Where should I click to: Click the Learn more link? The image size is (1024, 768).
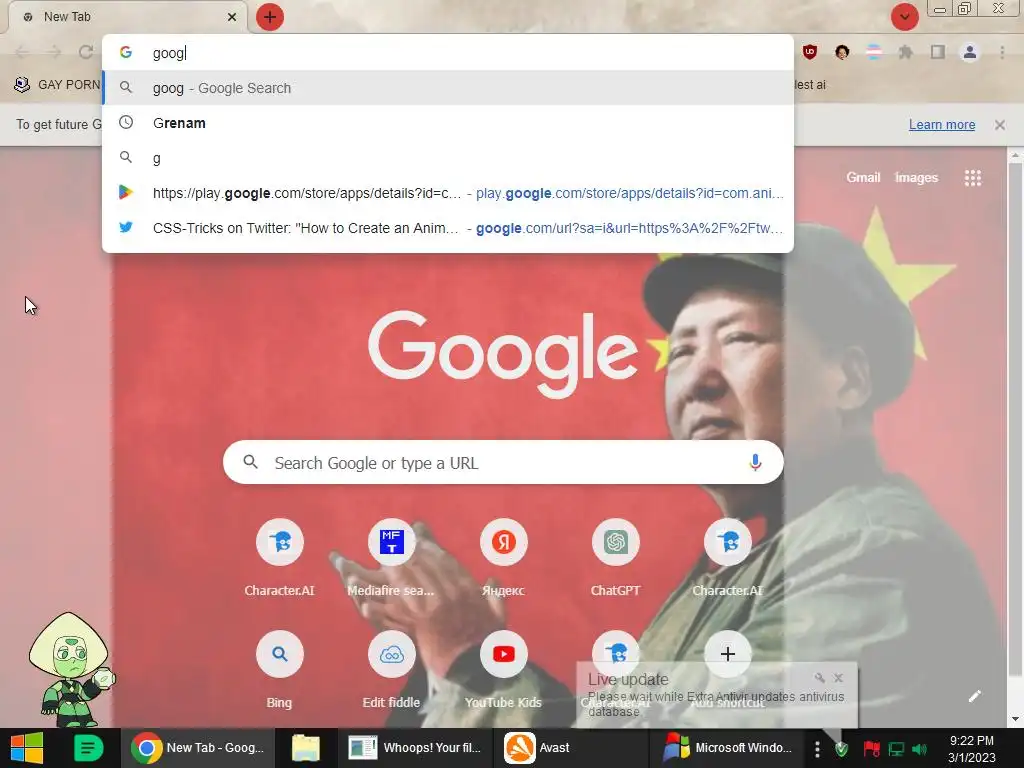(942, 125)
